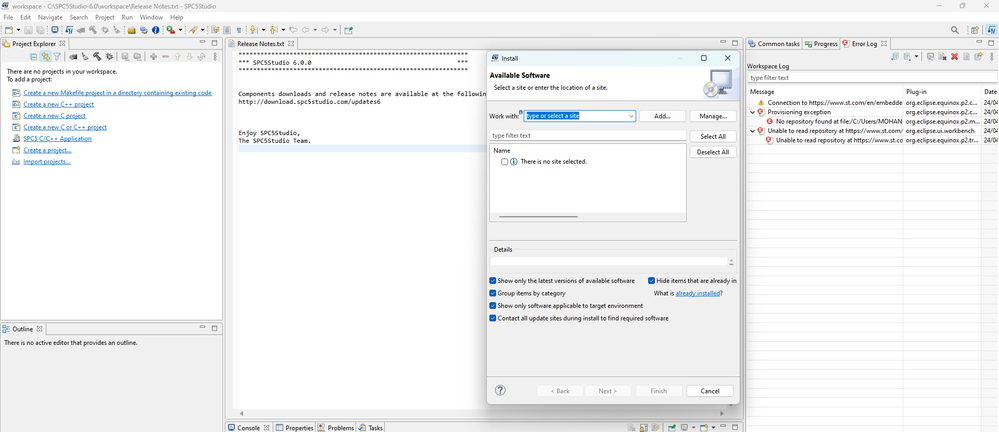Image resolution: width=999 pixels, height=432 pixels.
Task: Open the Work with site dropdown arrow
Action: (x=631, y=116)
